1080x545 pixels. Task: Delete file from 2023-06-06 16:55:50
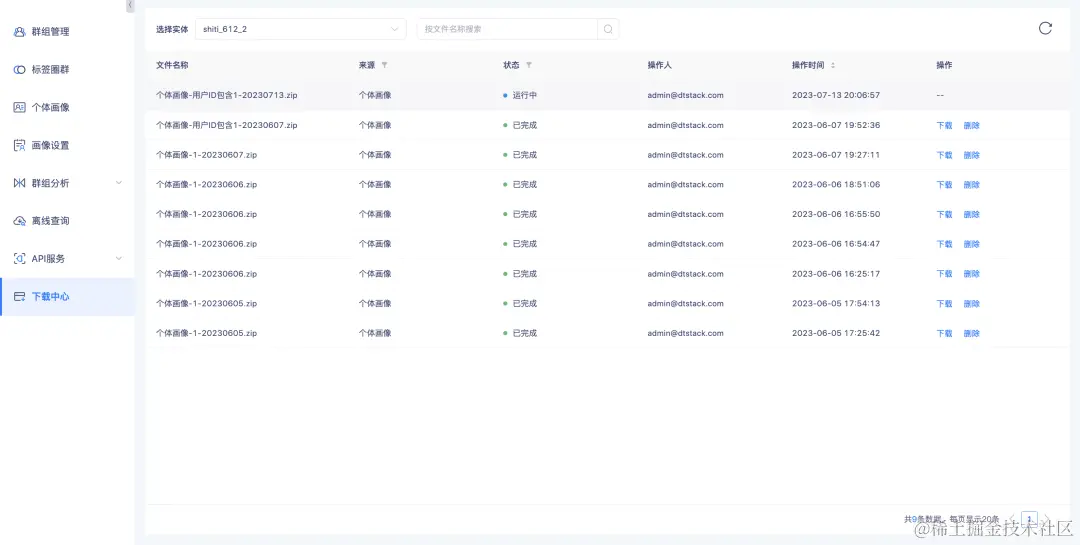pos(971,214)
